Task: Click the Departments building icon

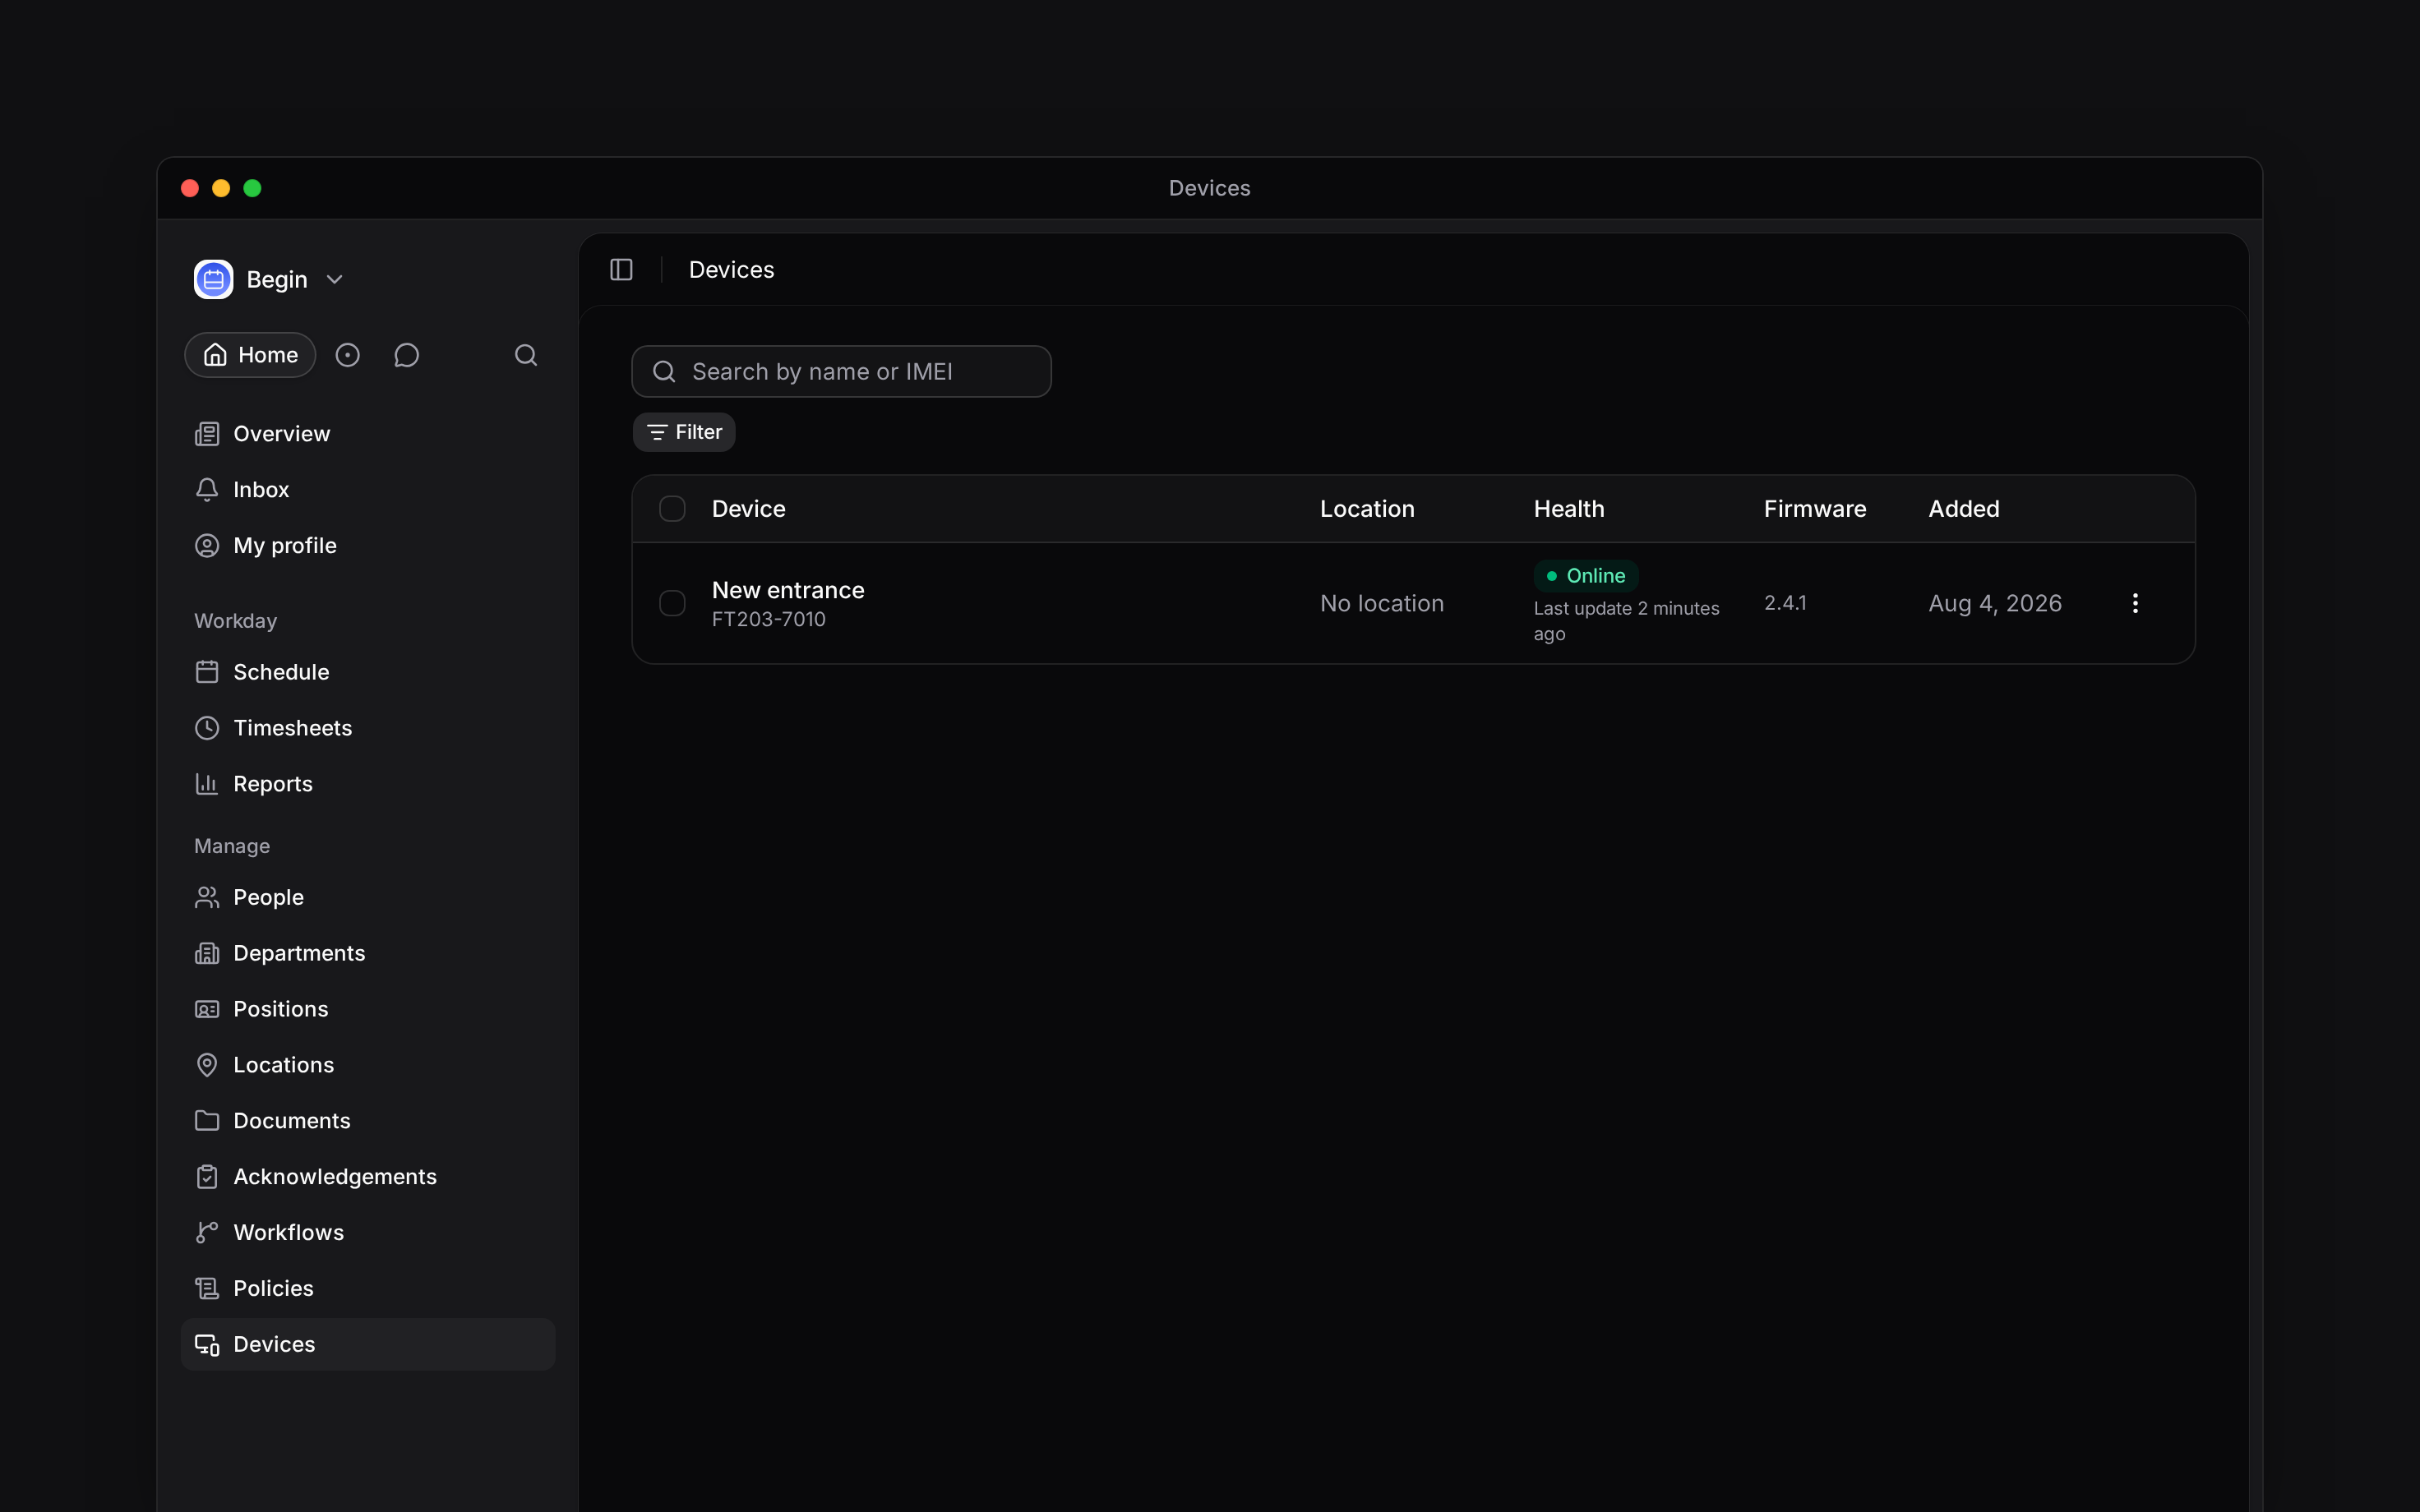Action: [207, 953]
